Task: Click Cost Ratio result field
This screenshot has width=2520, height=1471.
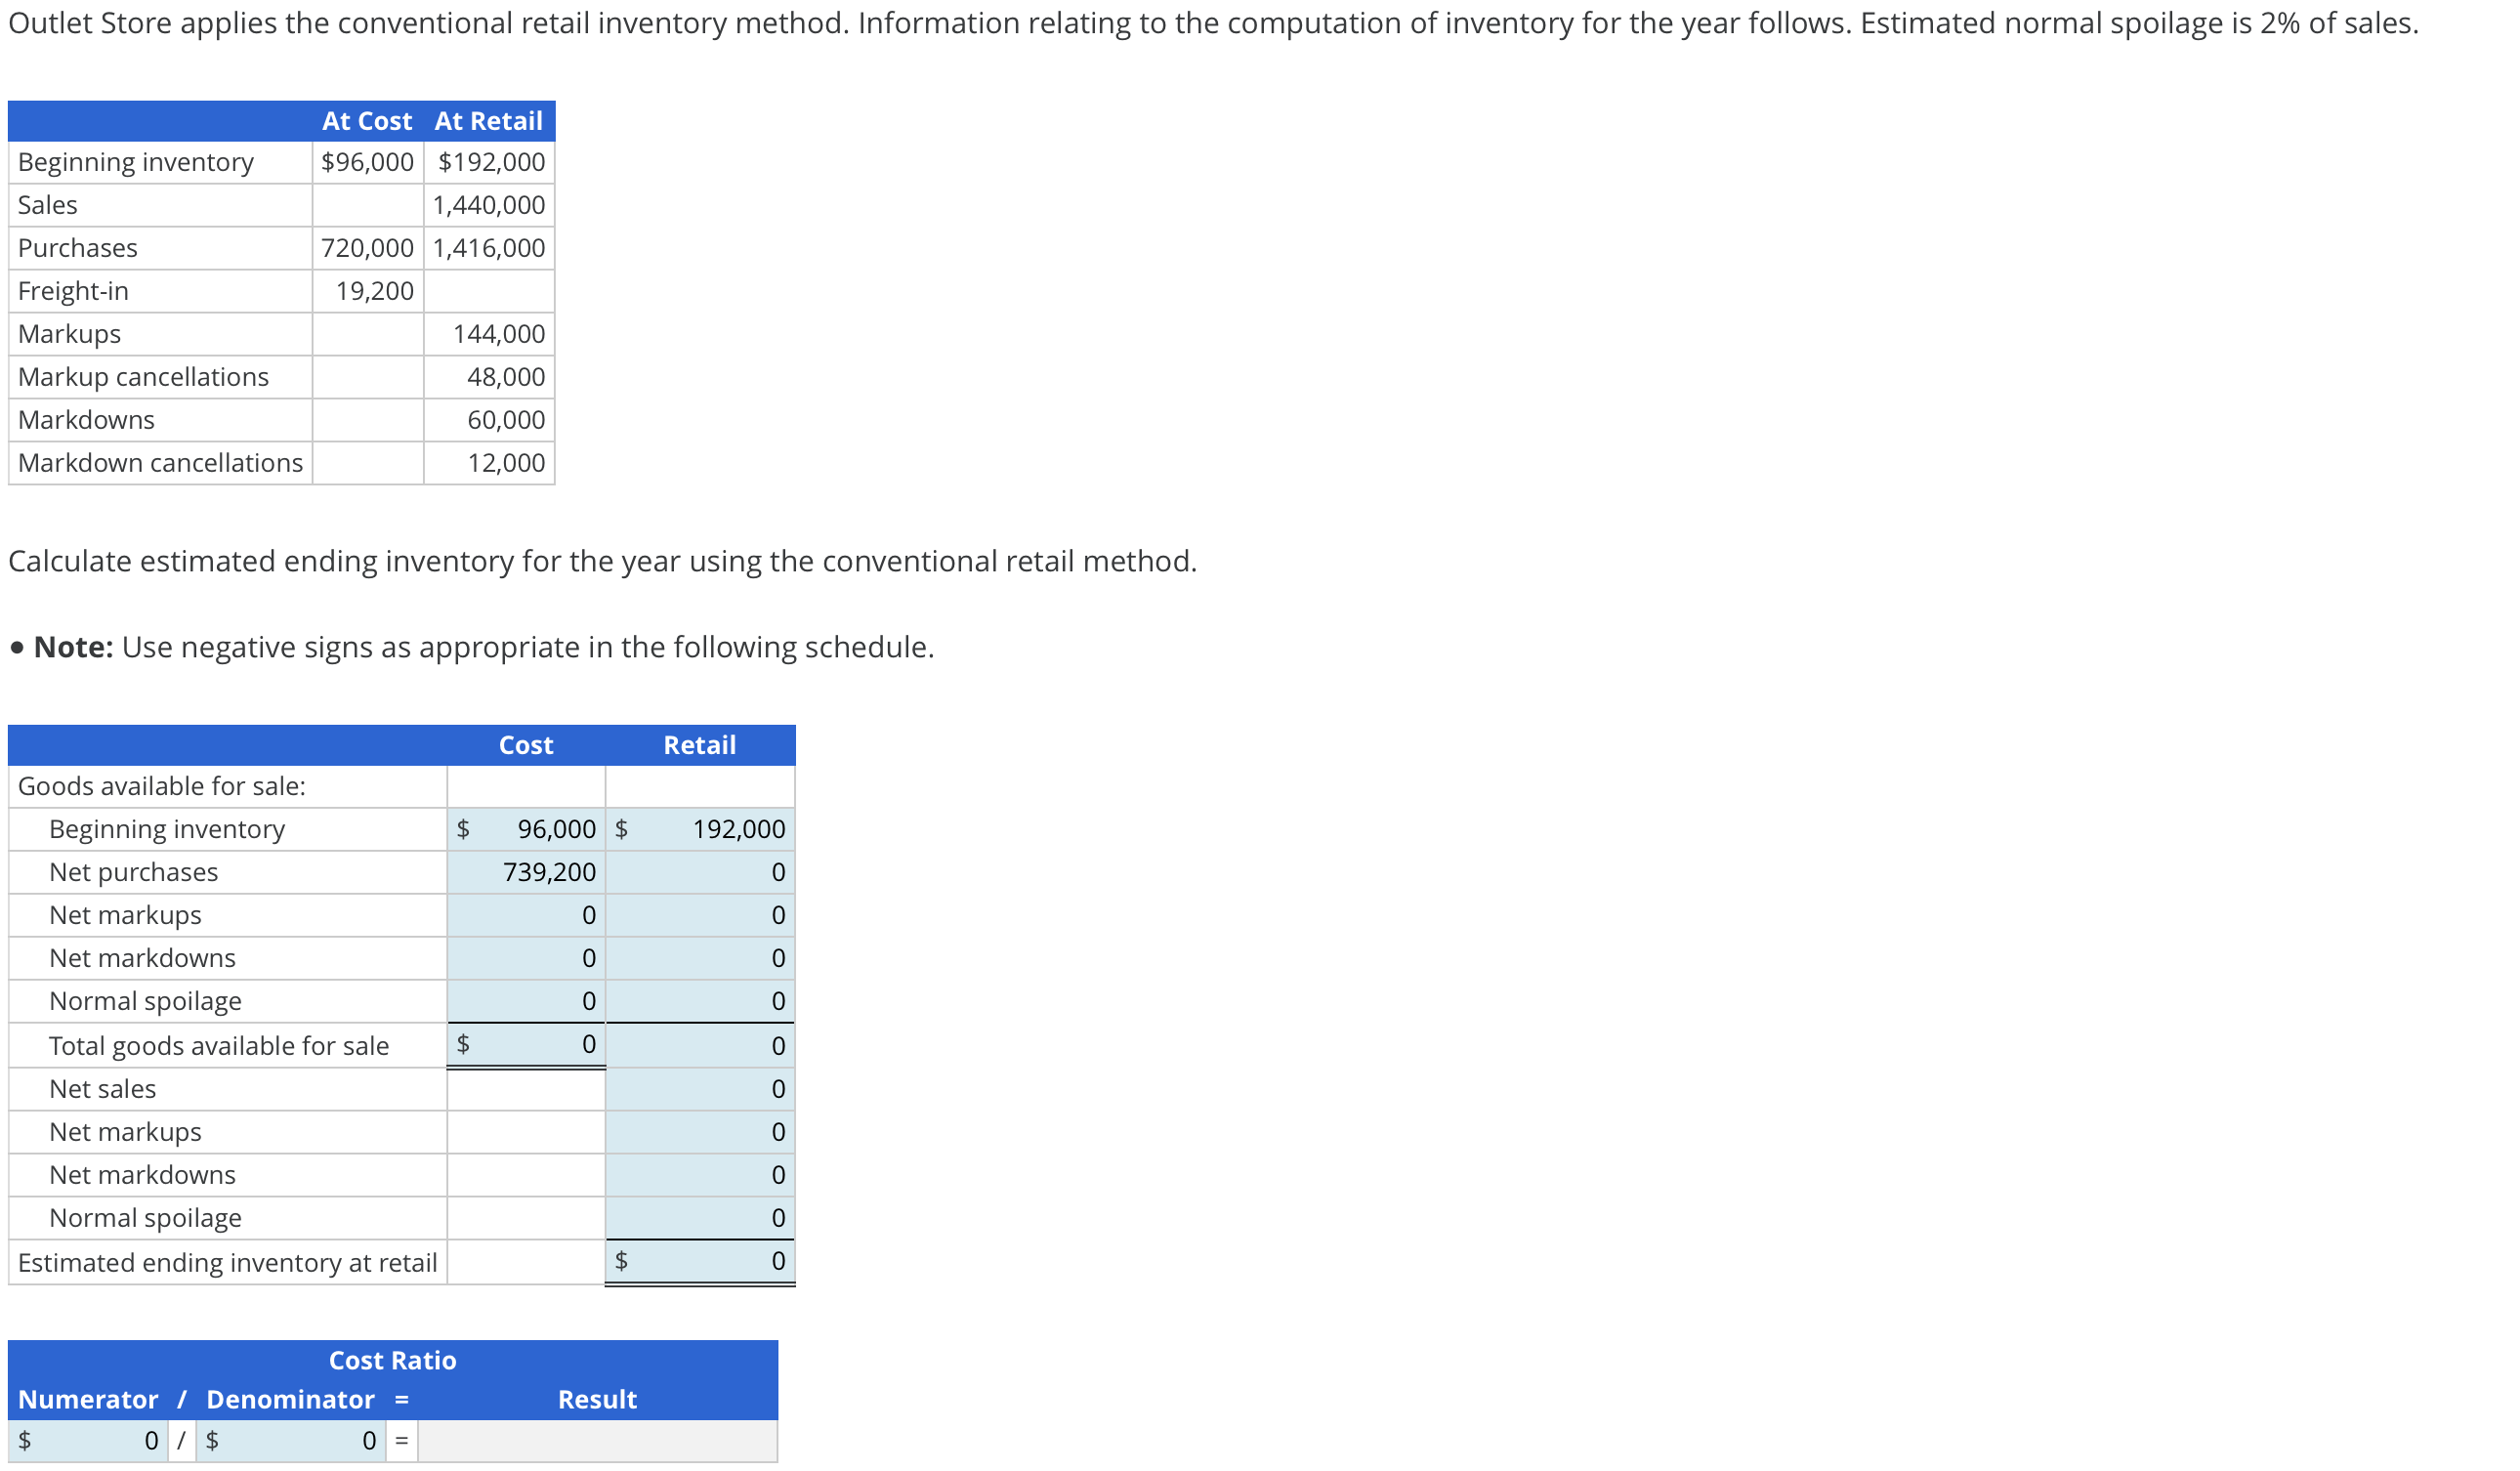Action: click(597, 1441)
